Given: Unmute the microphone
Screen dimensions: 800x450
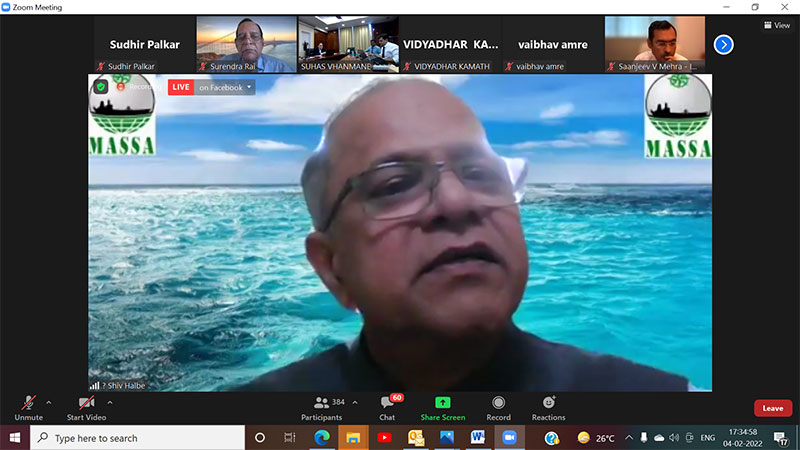Looking at the screenshot, I should (x=28, y=406).
